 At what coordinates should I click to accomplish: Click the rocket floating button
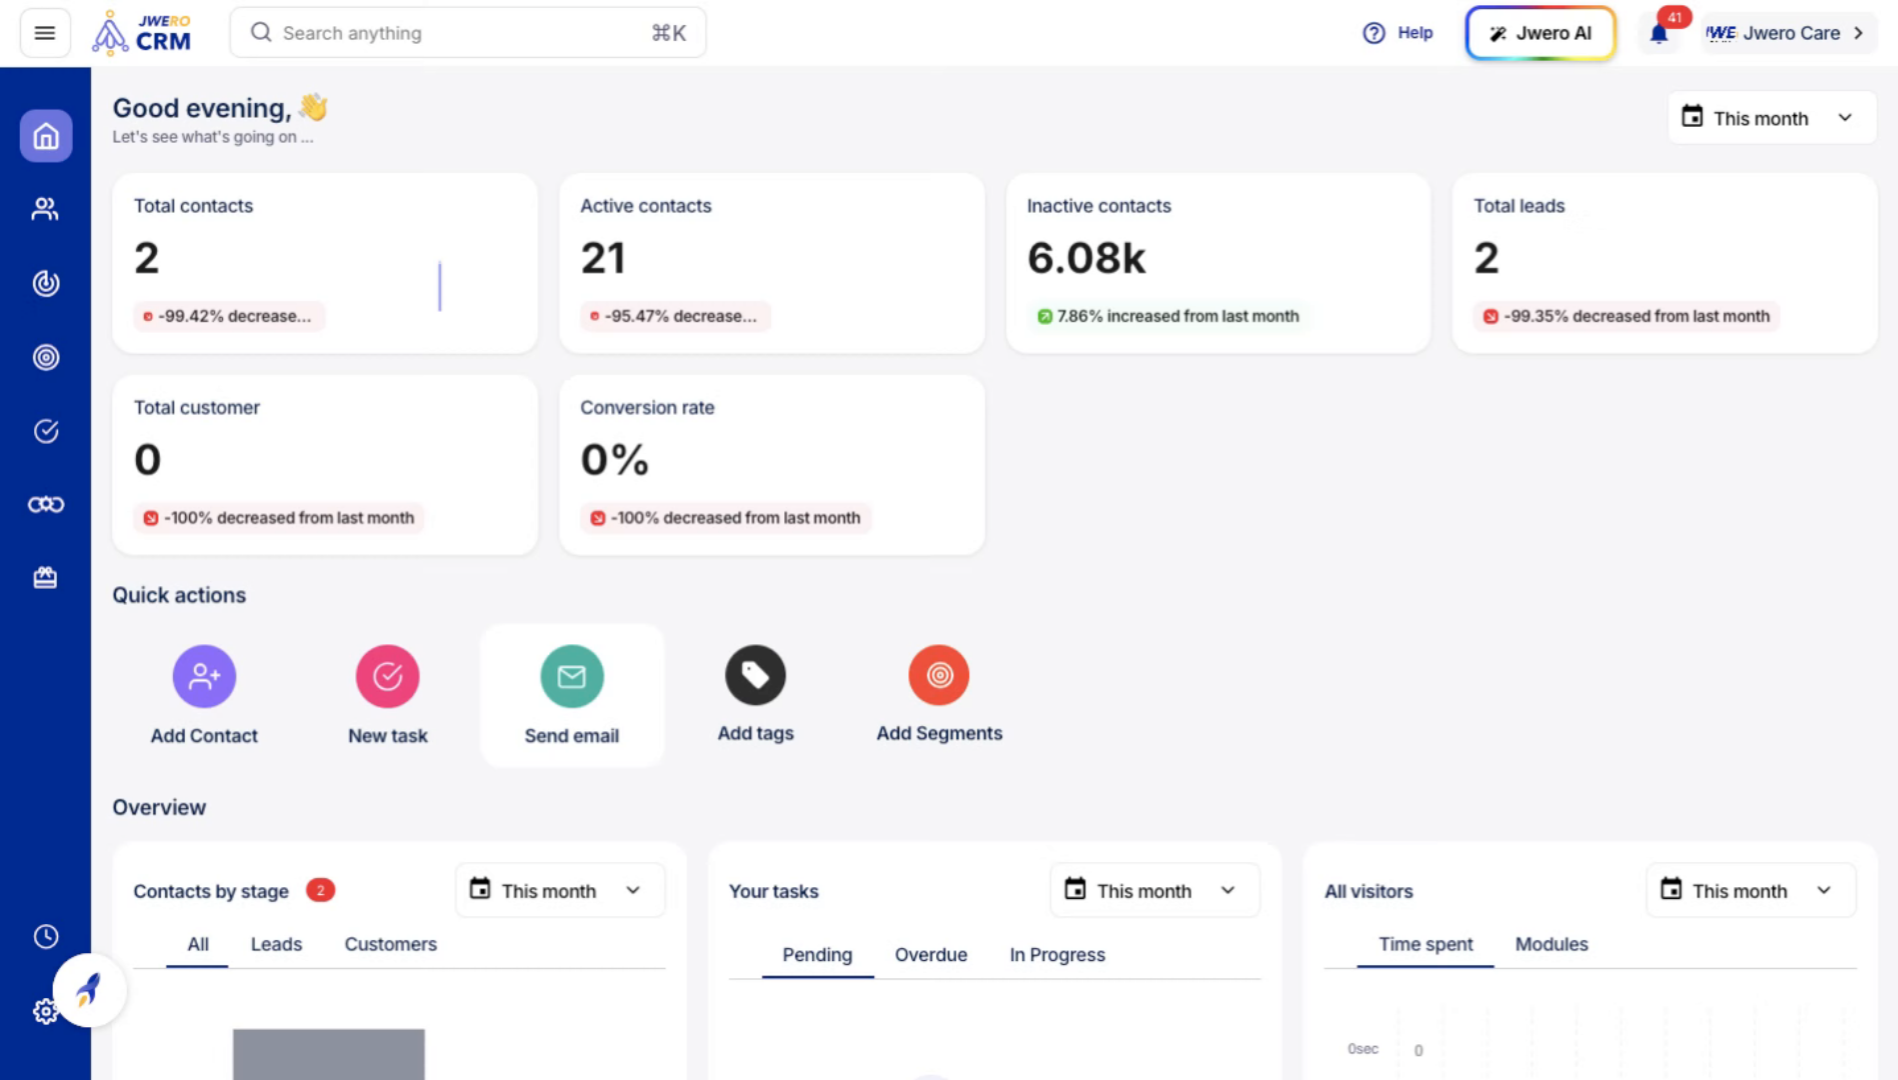(x=89, y=990)
